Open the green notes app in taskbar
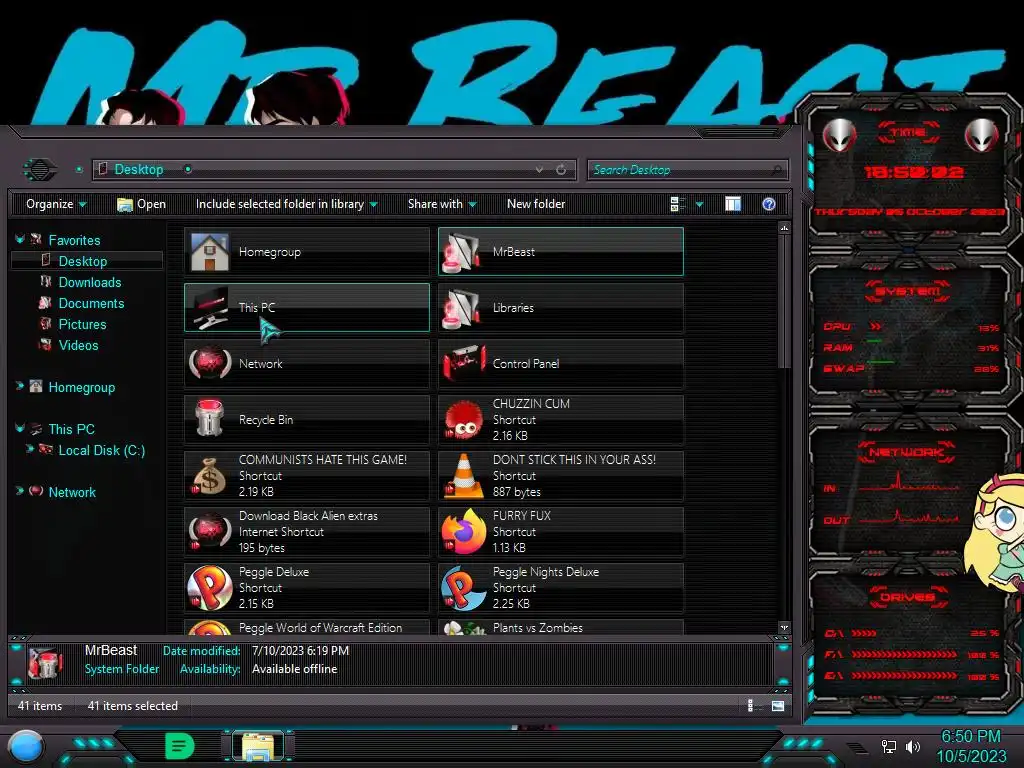 click(x=180, y=746)
